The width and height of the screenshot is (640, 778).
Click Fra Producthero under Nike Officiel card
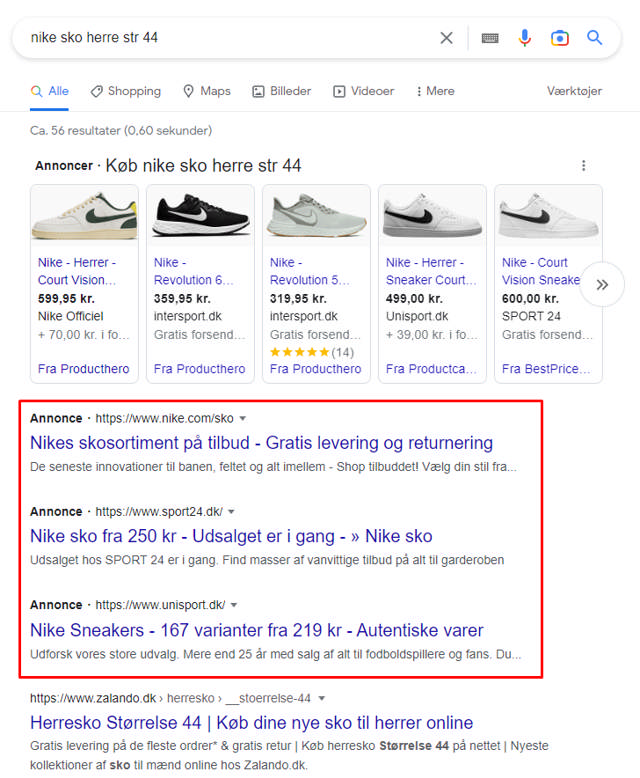click(83, 369)
